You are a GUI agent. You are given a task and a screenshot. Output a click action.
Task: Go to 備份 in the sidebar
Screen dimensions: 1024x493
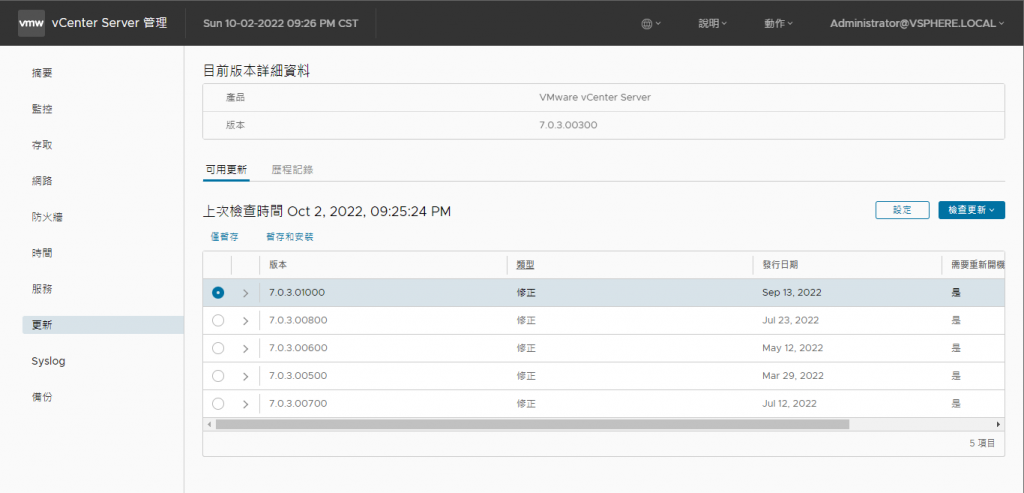point(42,397)
